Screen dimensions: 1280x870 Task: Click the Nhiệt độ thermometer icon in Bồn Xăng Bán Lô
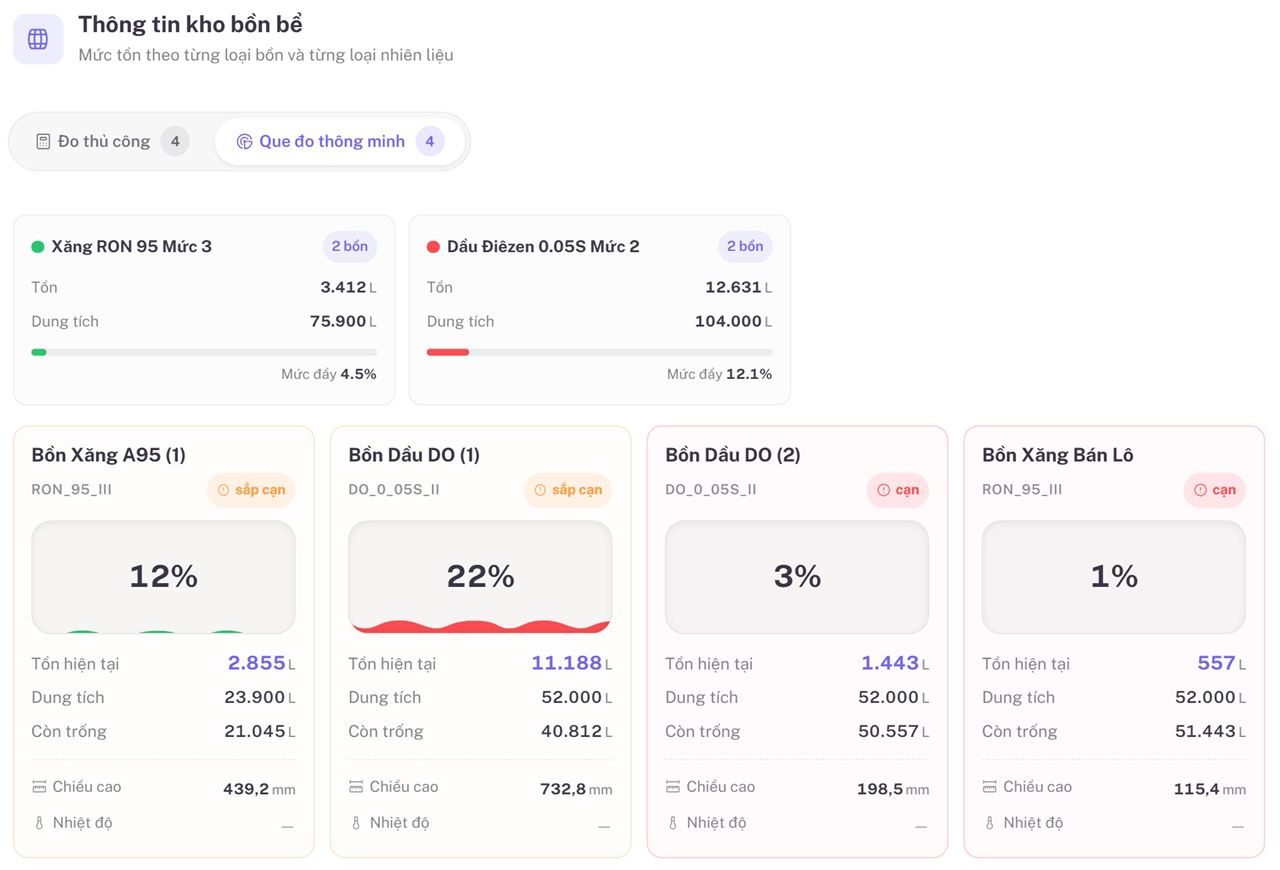[x=989, y=823]
